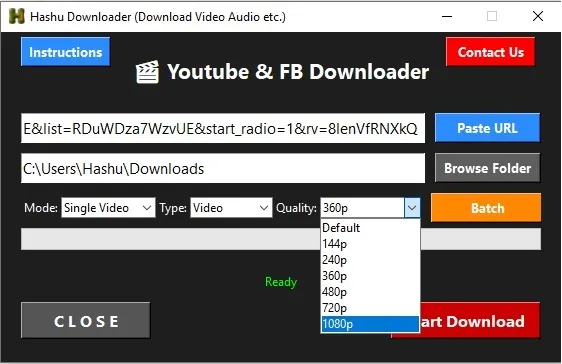Click Browse Folder button

pyautogui.click(x=487, y=168)
